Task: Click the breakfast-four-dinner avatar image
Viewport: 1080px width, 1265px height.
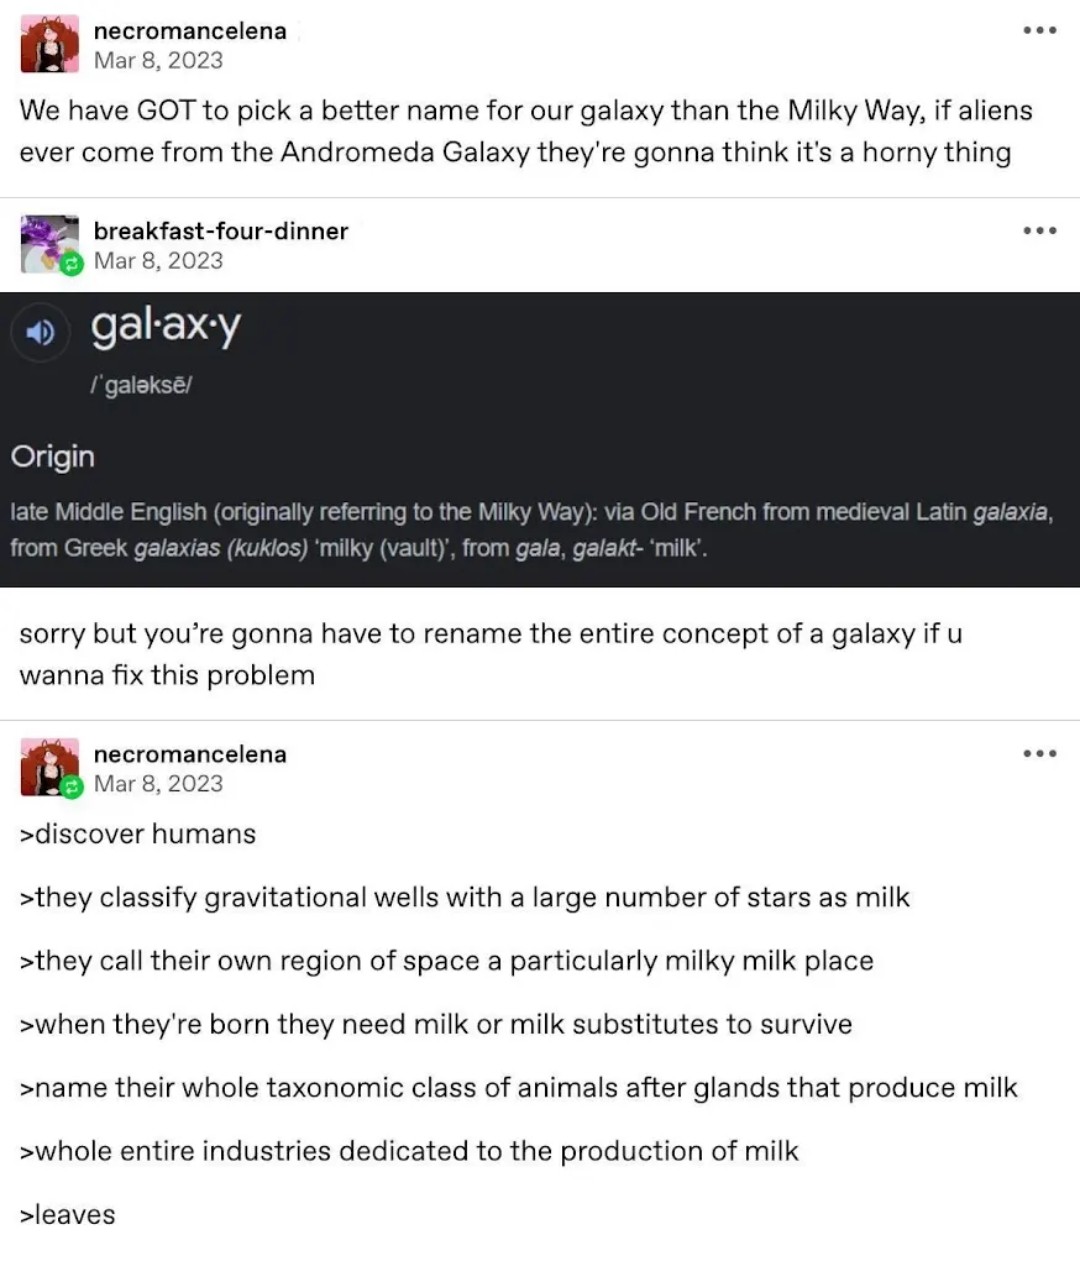Action: (x=49, y=243)
